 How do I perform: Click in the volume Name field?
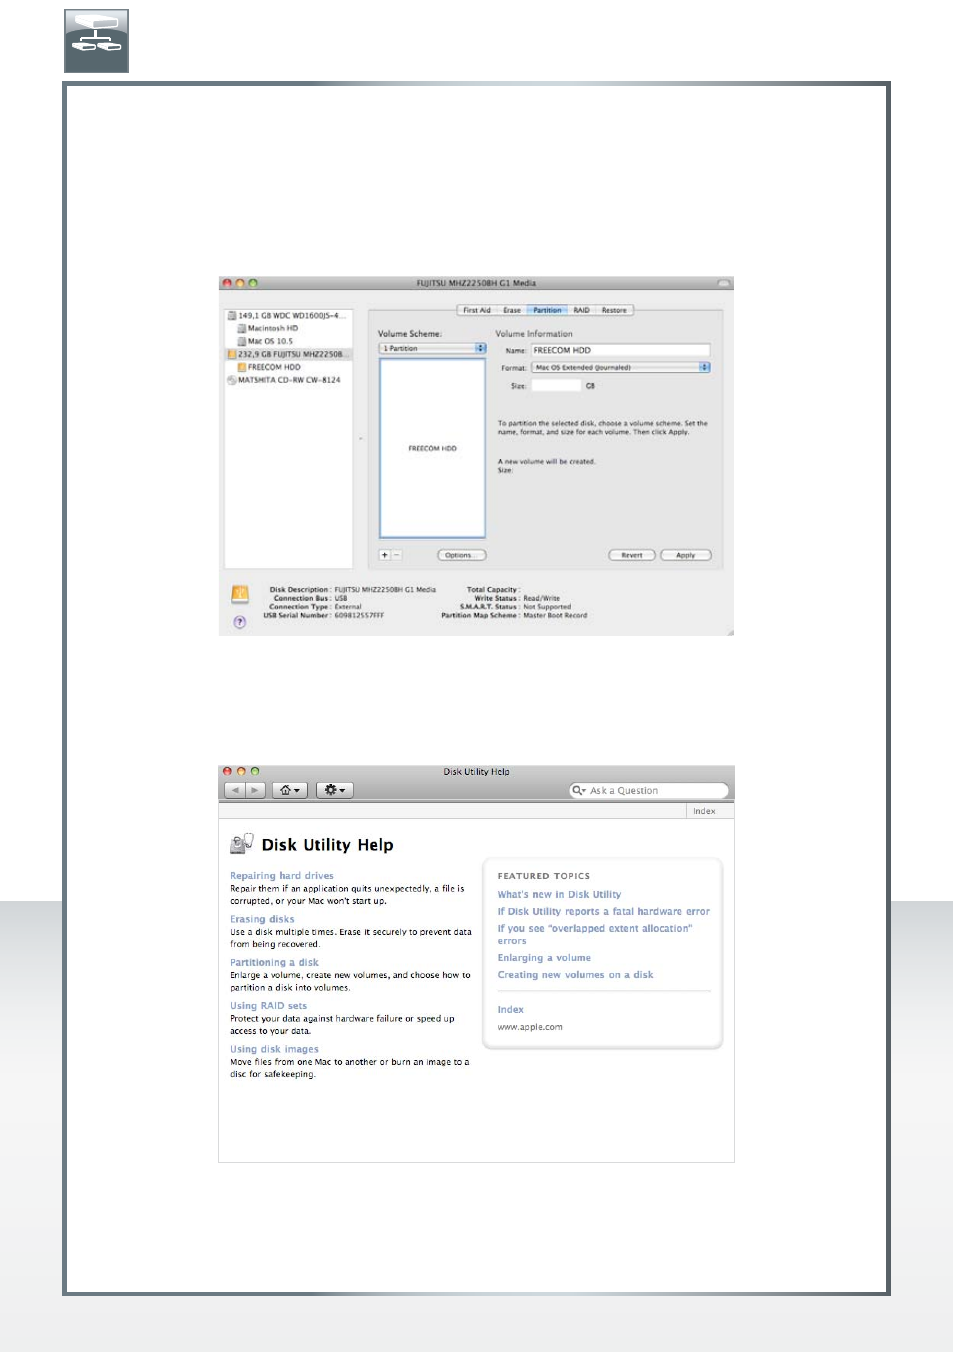click(x=620, y=350)
